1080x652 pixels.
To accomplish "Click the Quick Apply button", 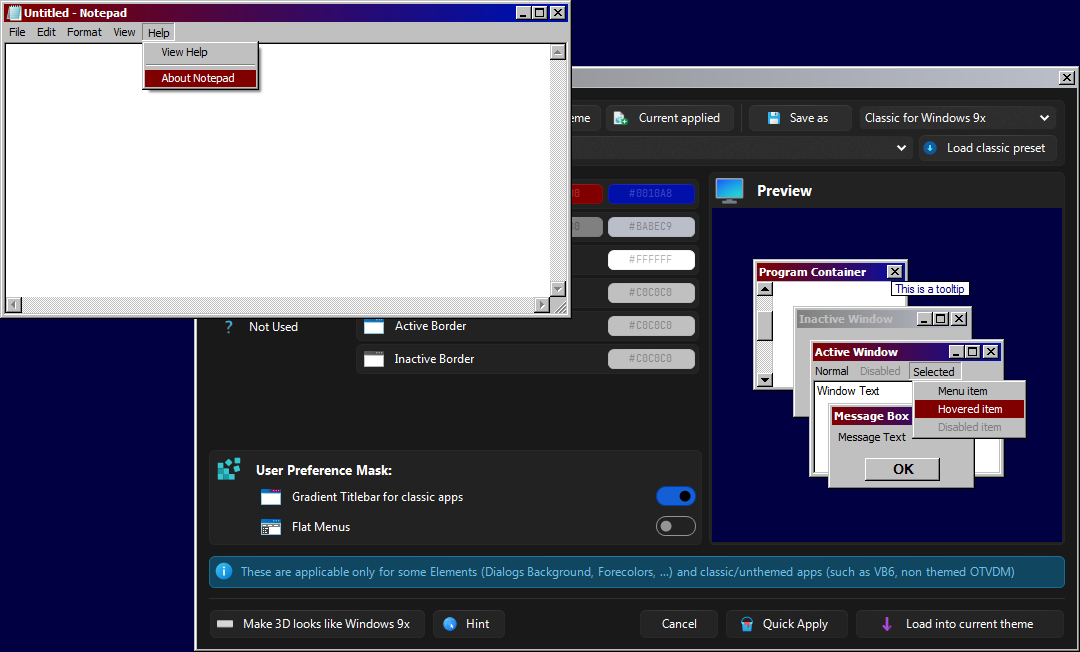I will pyautogui.click(x=787, y=624).
